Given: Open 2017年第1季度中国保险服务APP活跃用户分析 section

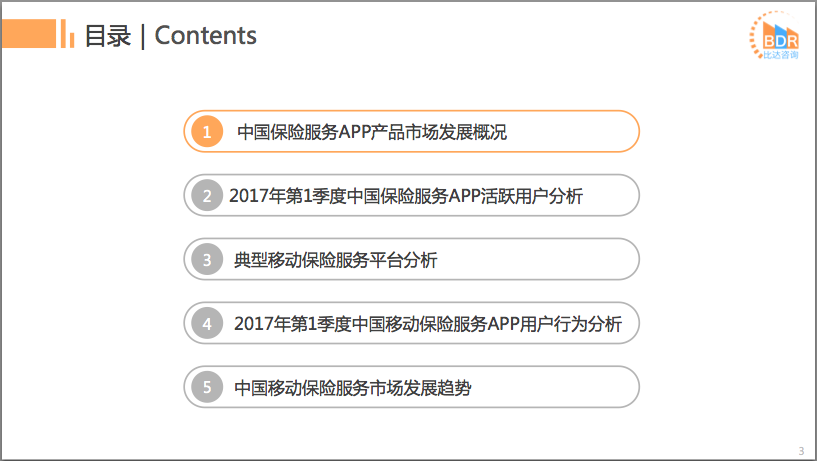Looking at the screenshot, I should click(x=405, y=196).
